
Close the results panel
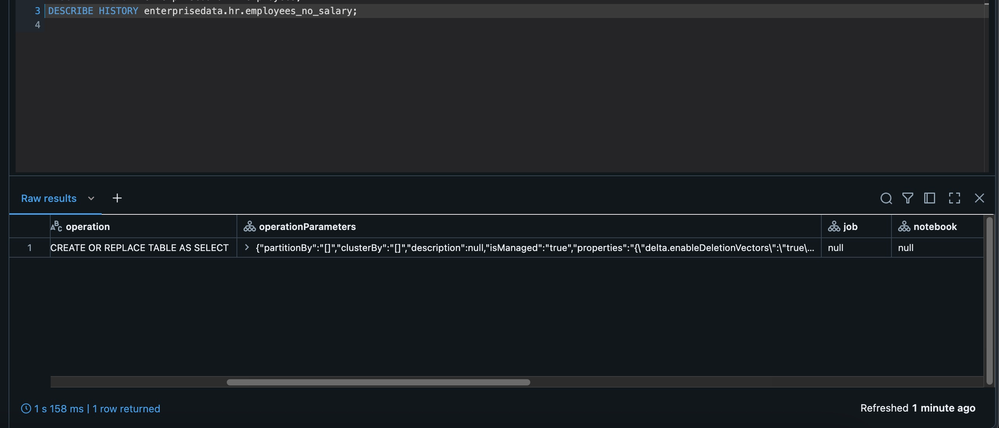(979, 198)
